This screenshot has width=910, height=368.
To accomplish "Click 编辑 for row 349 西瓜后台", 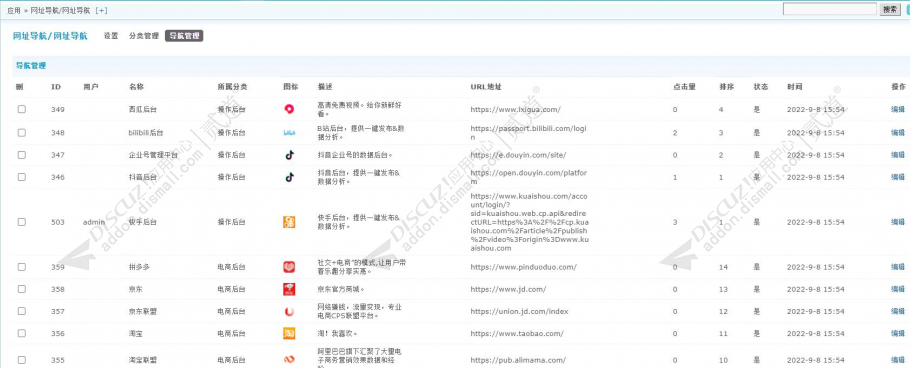I will click(898, 109).
